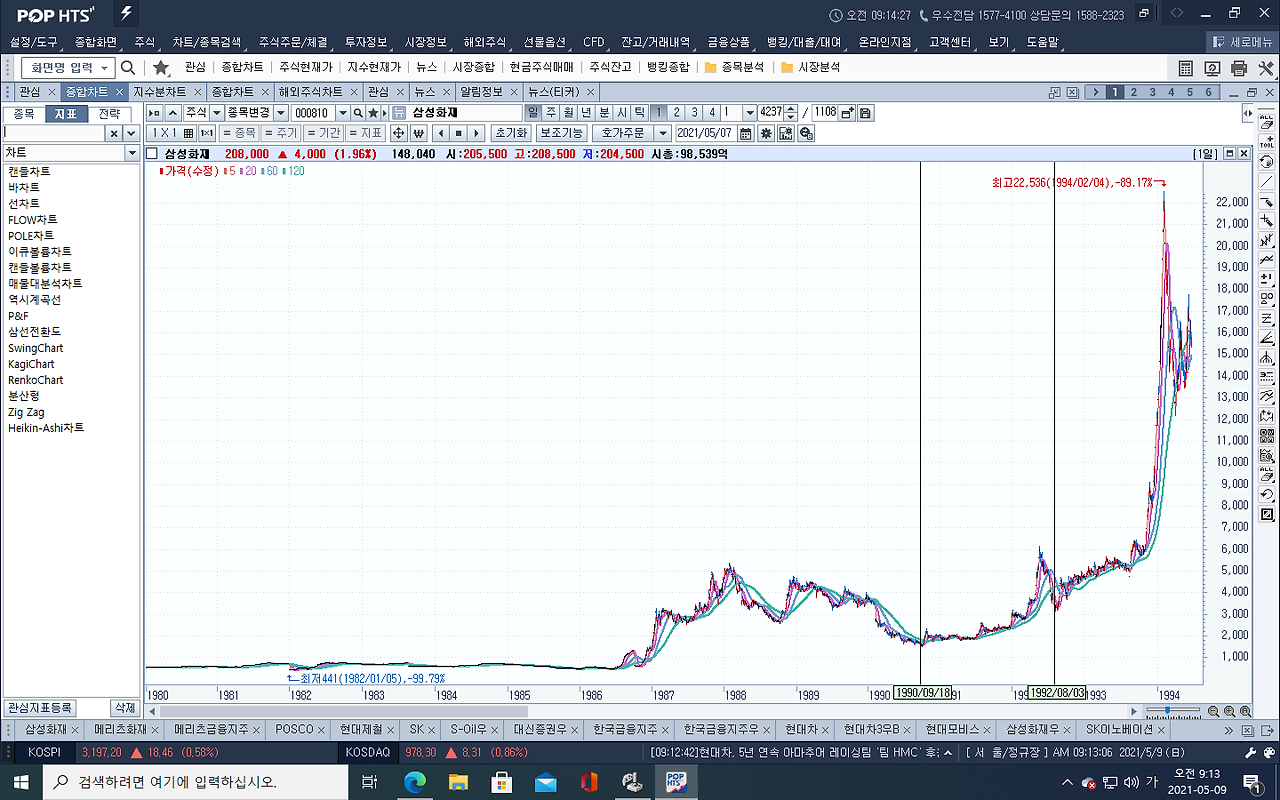1280x800 pixels.
Task: Click the 관심지표등록 button
Action: pyautogui.click(x=40, y=708)
